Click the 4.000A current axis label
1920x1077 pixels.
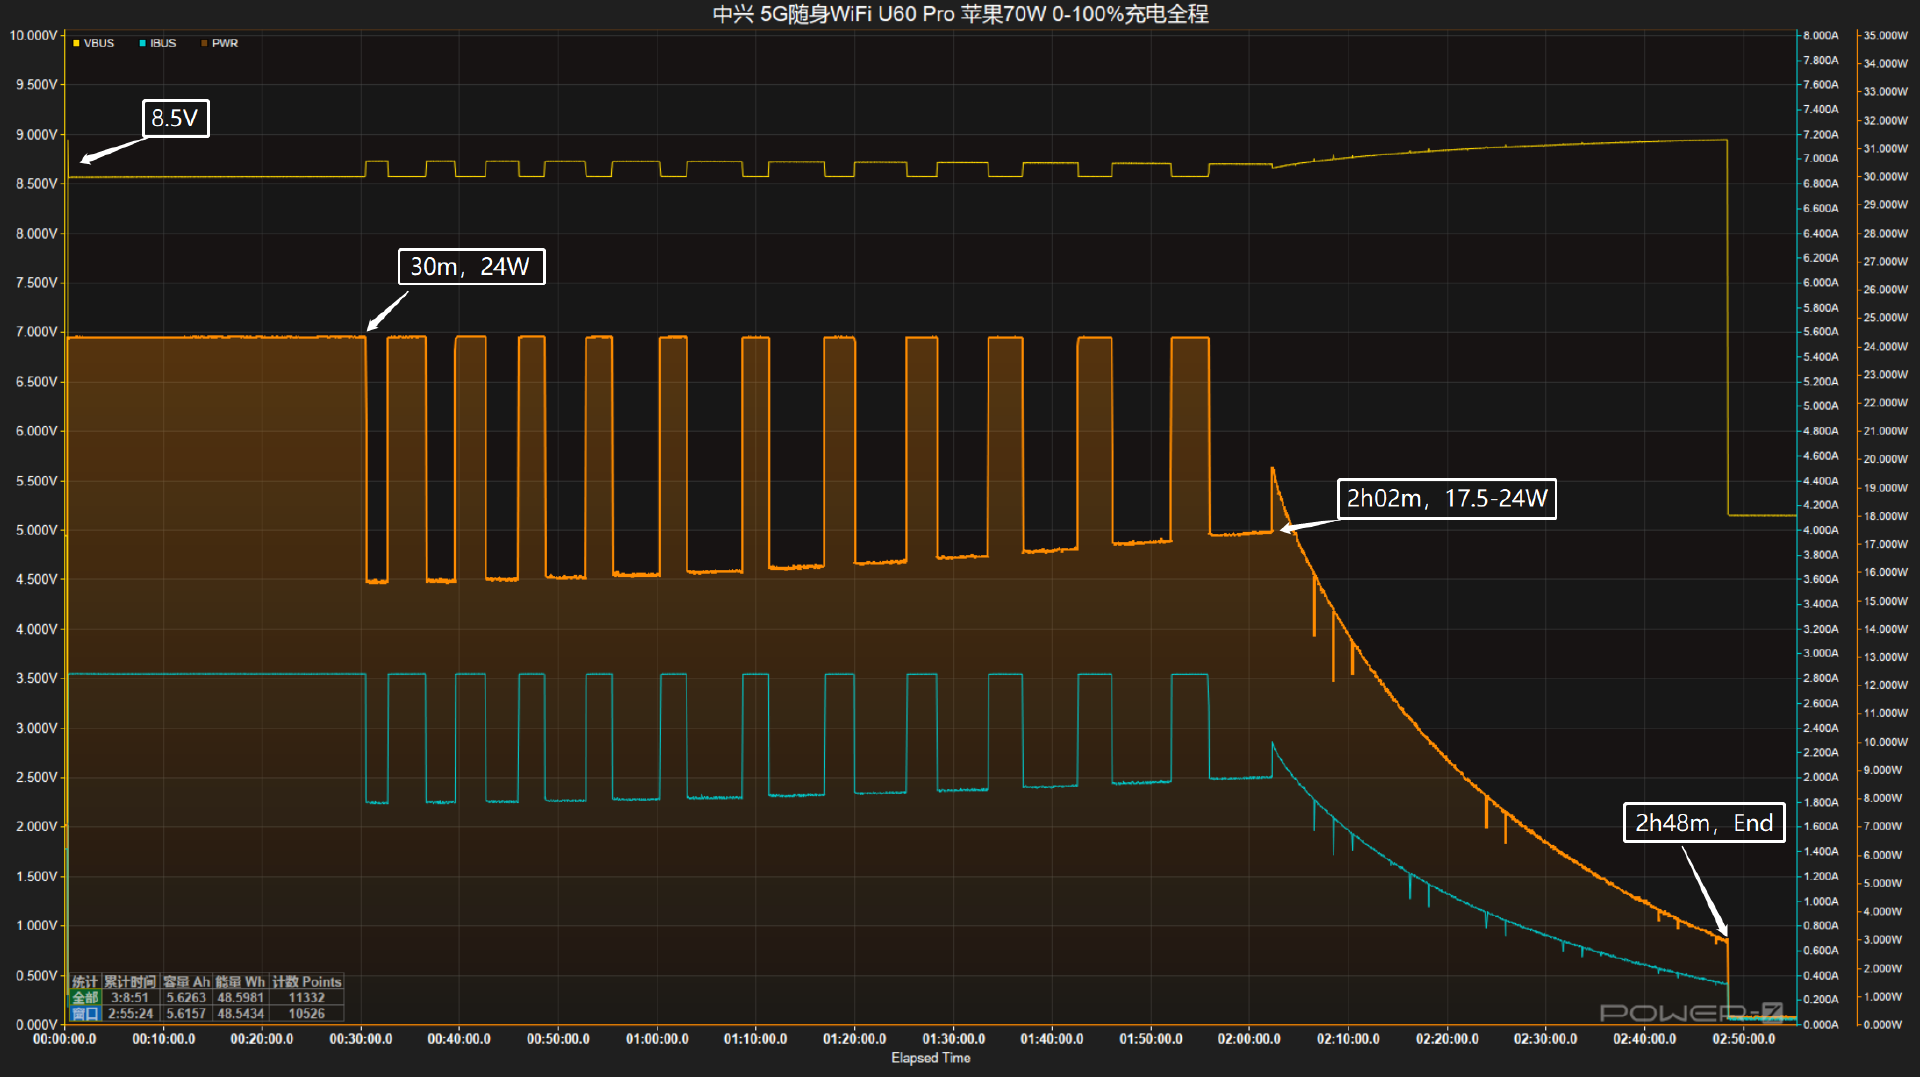pos(1820,530)
